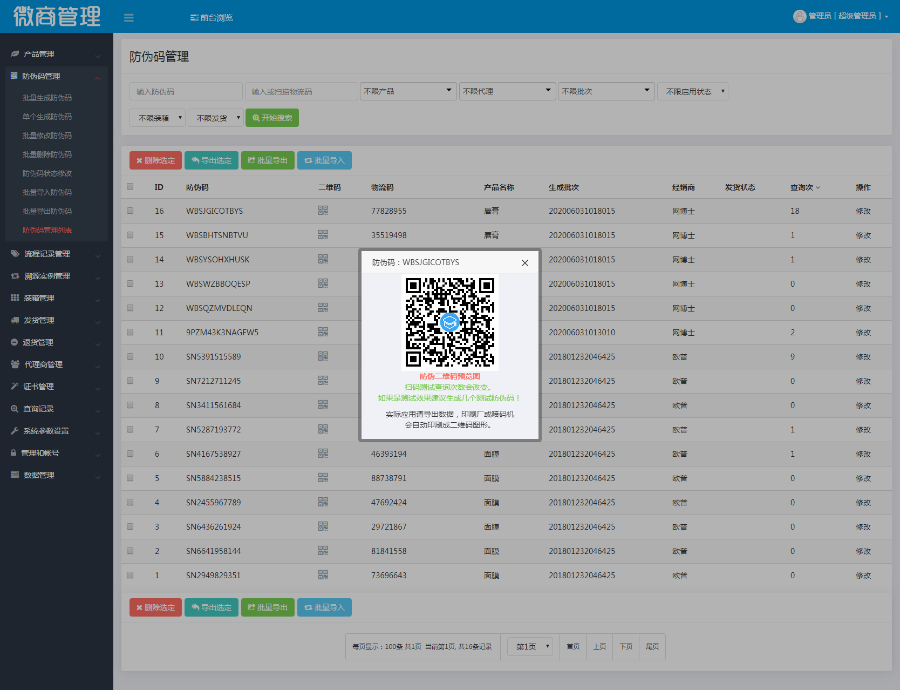Click 数据管理 icon in sidebar
Viewport: 900px width, 690px height.
(15, 475)
